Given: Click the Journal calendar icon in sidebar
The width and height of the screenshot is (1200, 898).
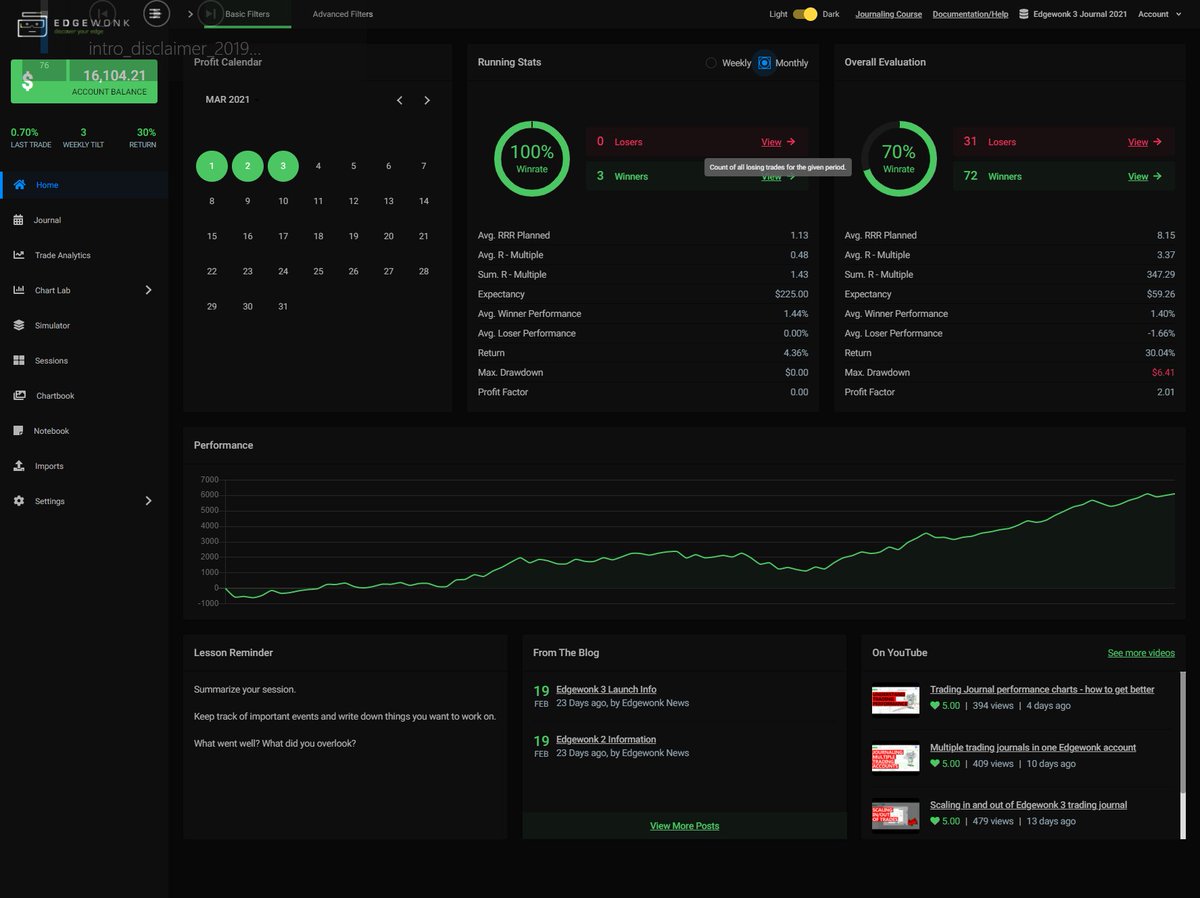Looking at the screenshot, I should pos(19,220).
